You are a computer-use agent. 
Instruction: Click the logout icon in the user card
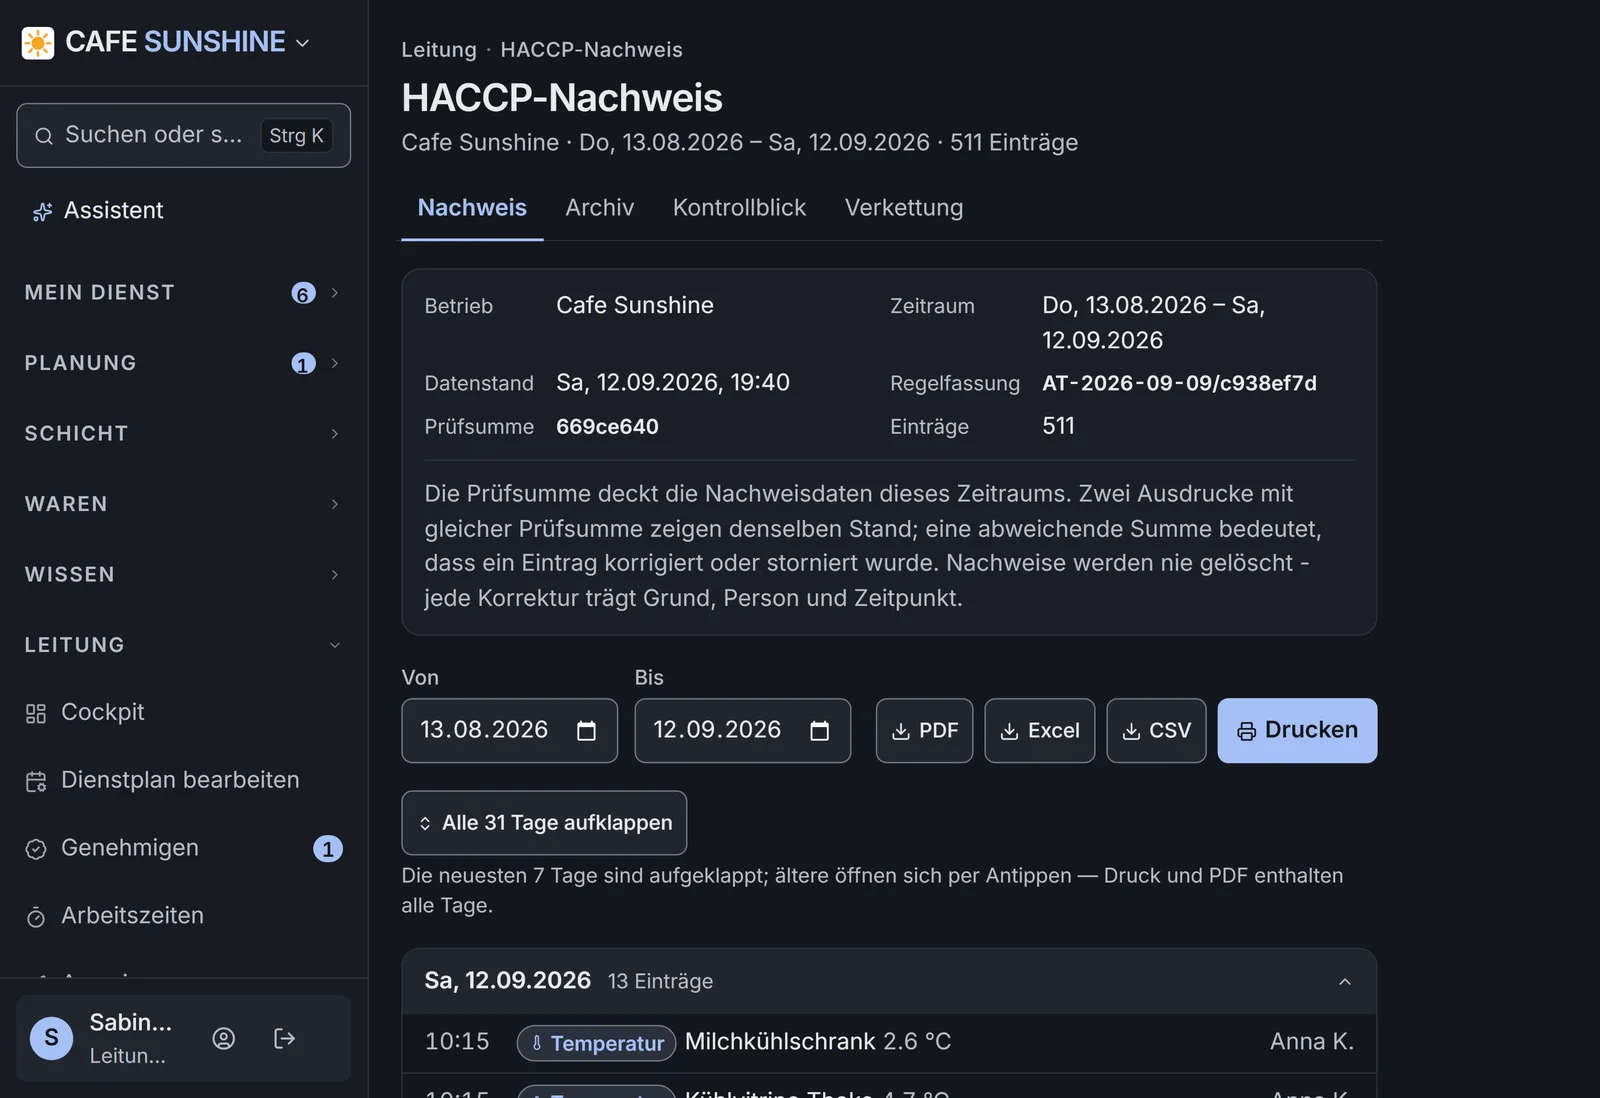[284, 1038]
